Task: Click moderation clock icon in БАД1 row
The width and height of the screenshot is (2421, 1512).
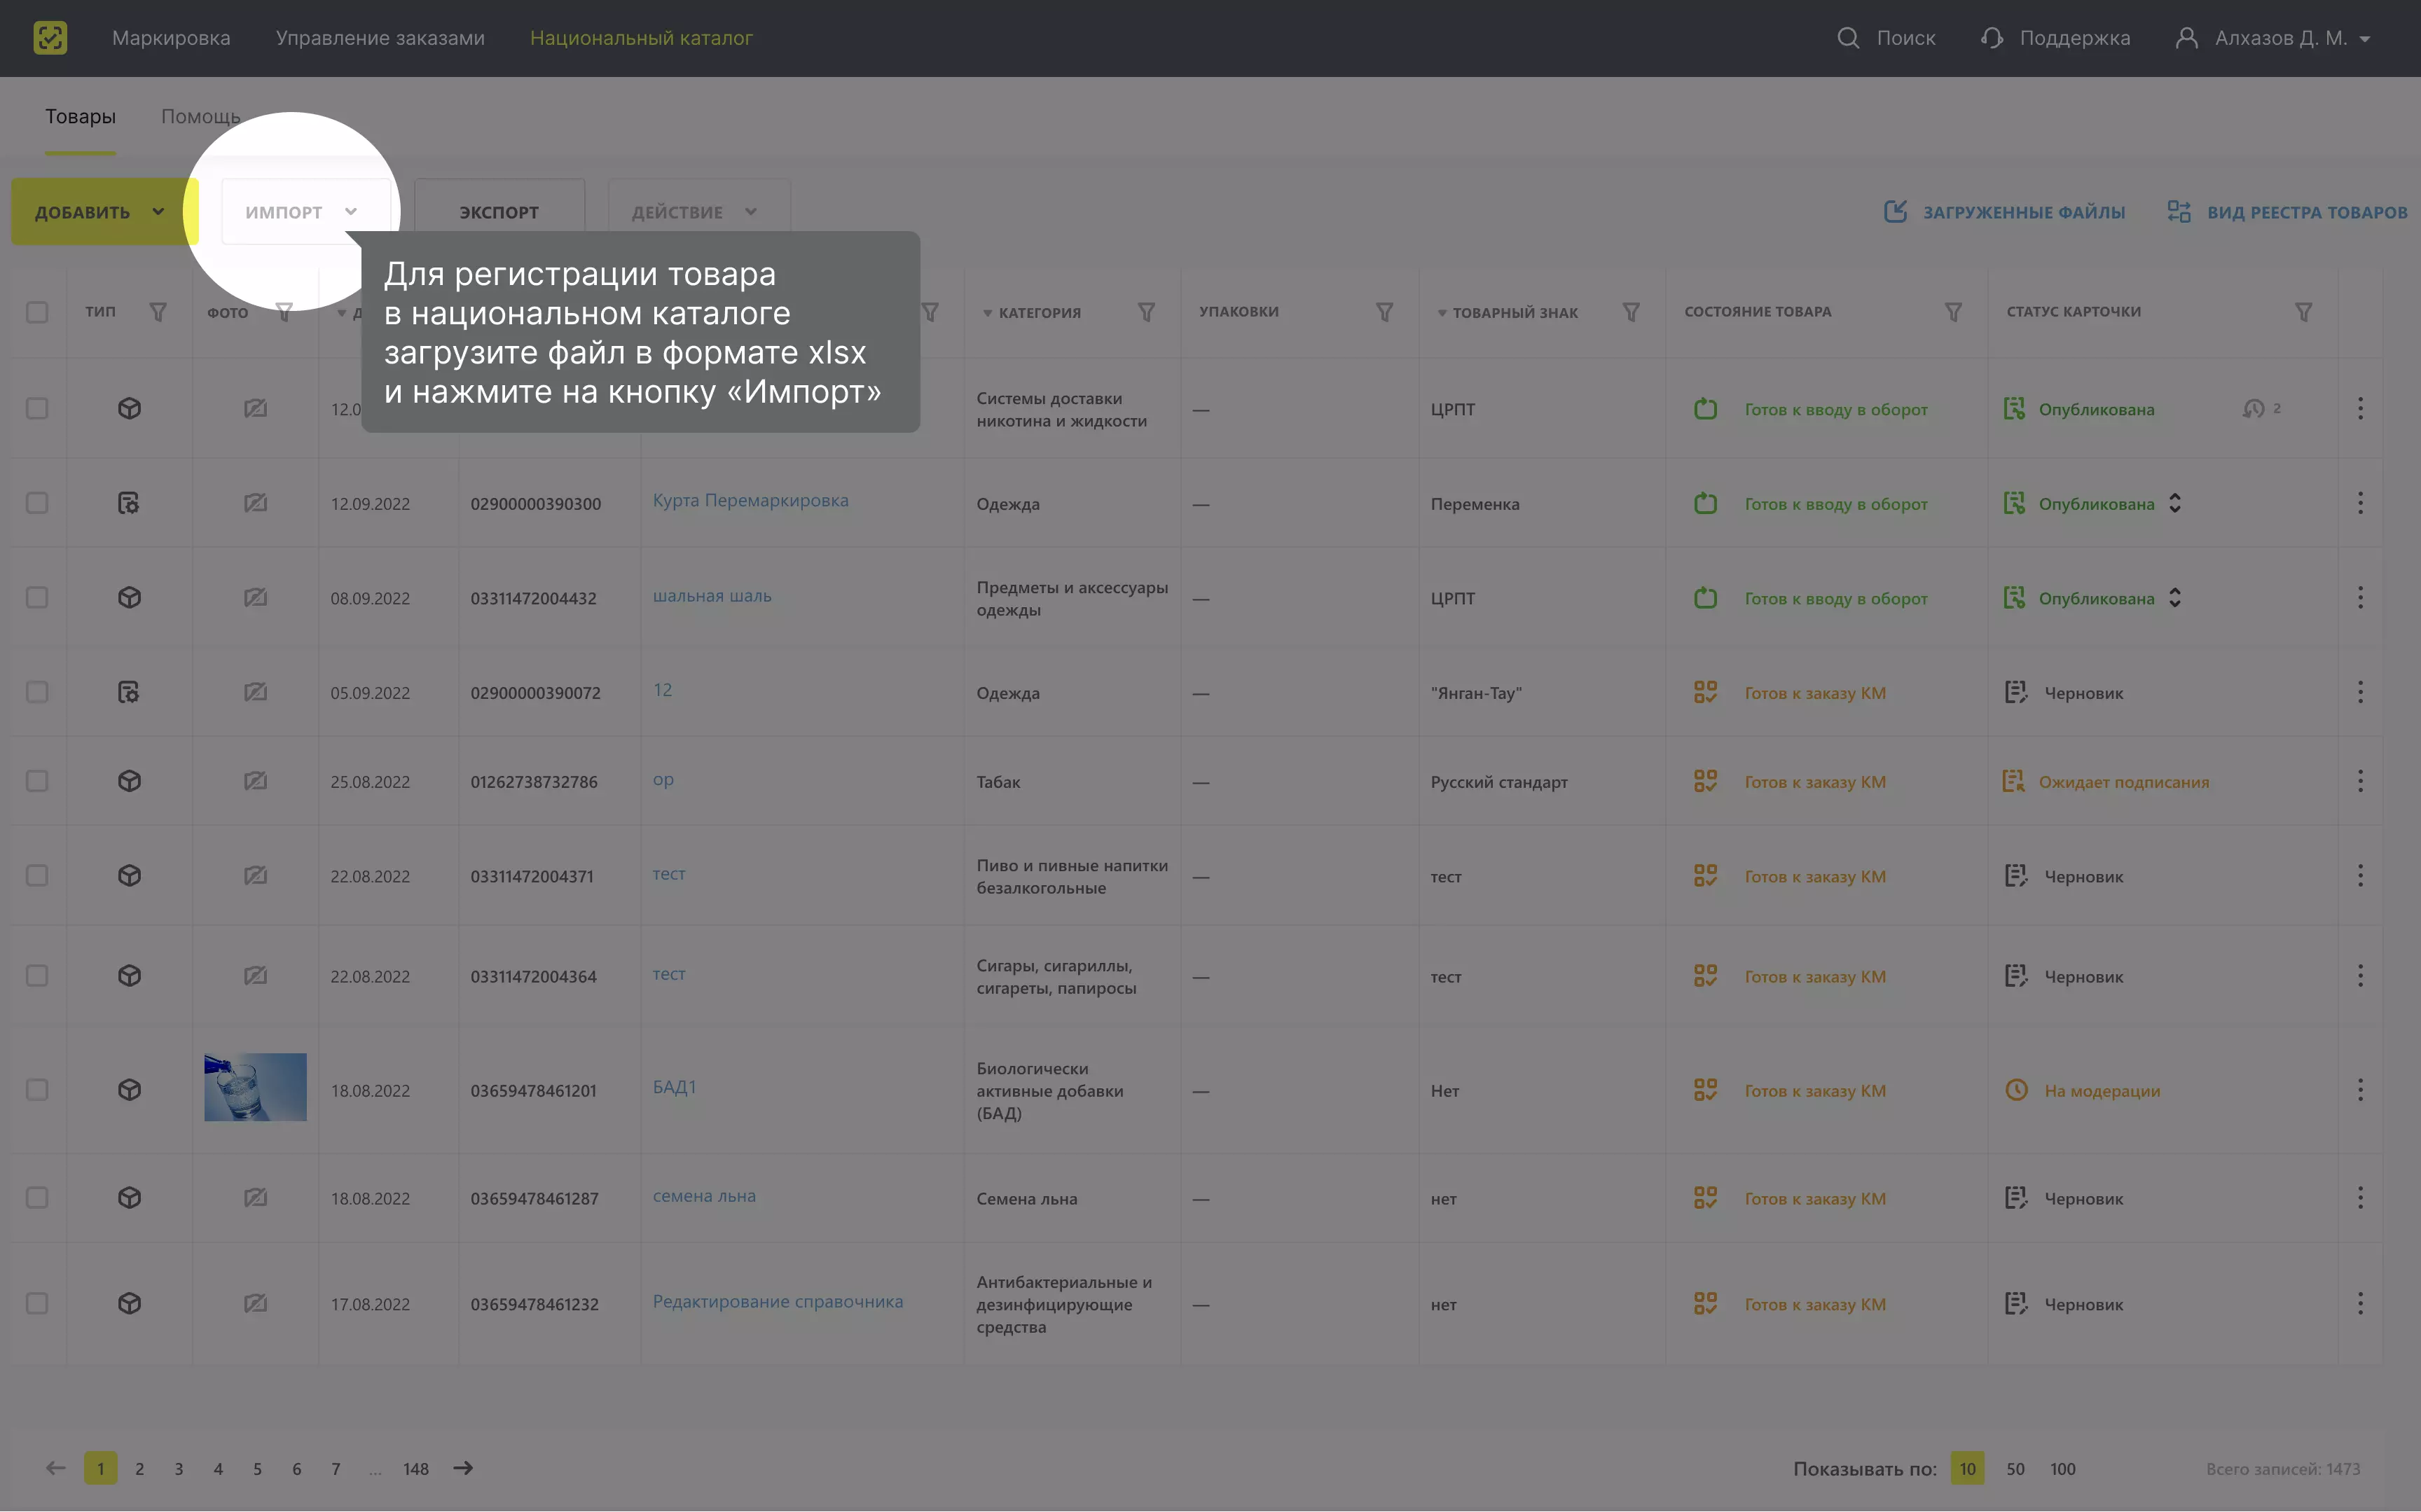Action: [2016, 1089]
